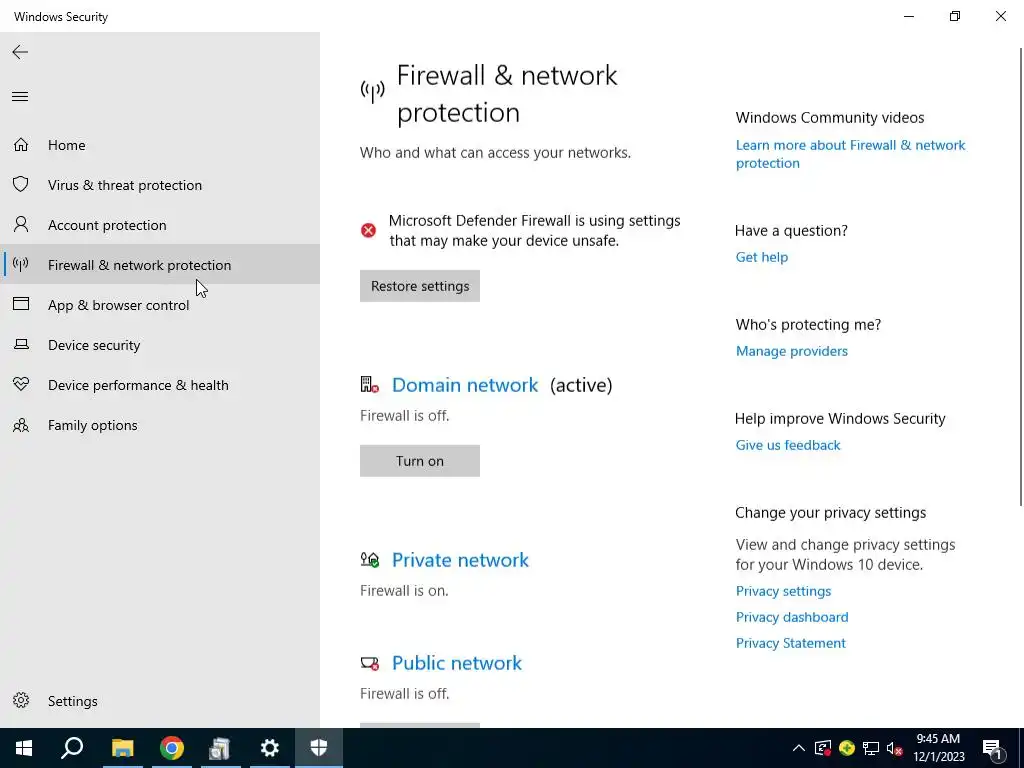Click the Device performance & health heart icon
1024x768 pixels.
[x=20, y=385]
